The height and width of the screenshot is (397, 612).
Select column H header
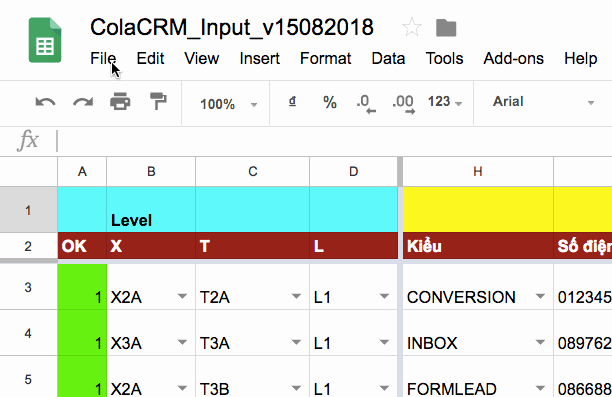478,171
